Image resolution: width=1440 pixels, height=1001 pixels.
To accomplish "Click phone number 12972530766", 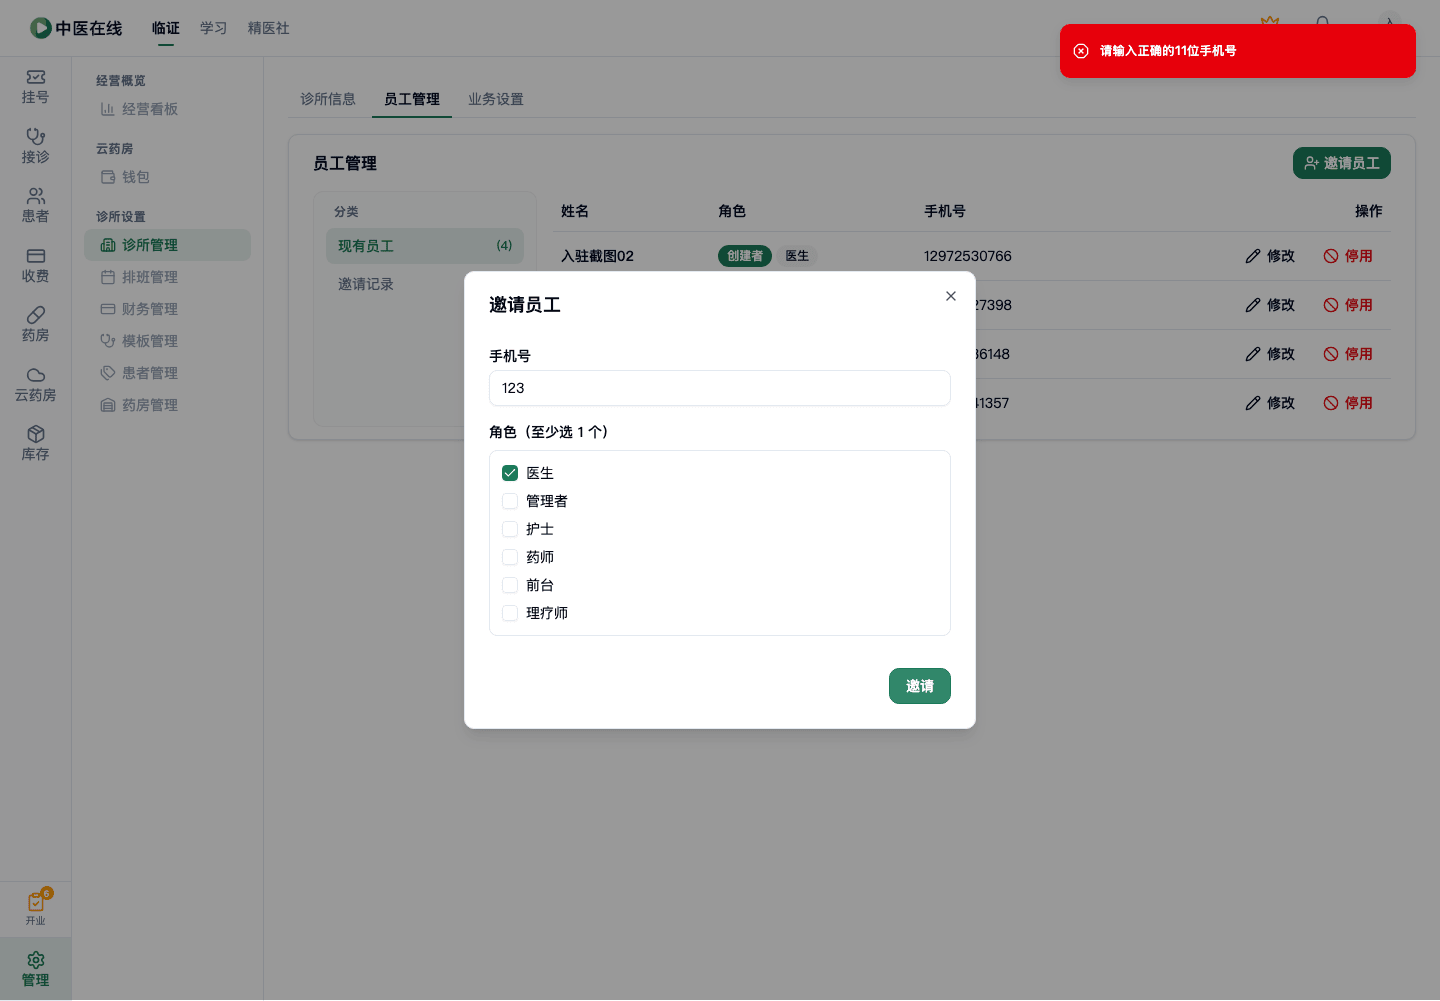I will 968,256.
